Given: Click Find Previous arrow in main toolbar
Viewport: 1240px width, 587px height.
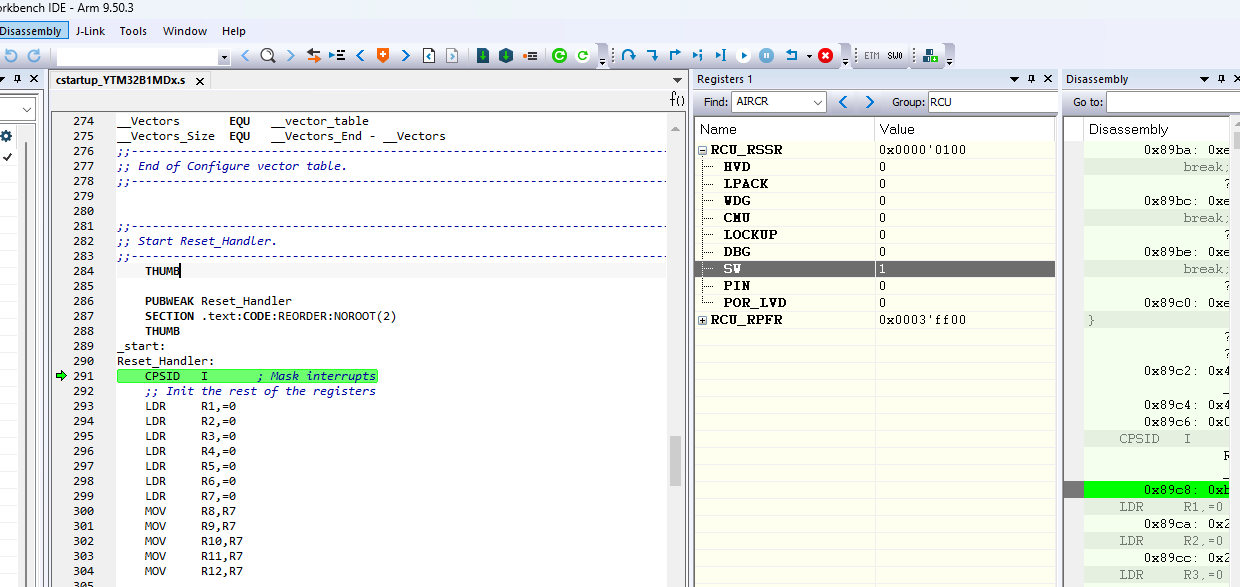Looking at the screenshot, I should [245, 56].
